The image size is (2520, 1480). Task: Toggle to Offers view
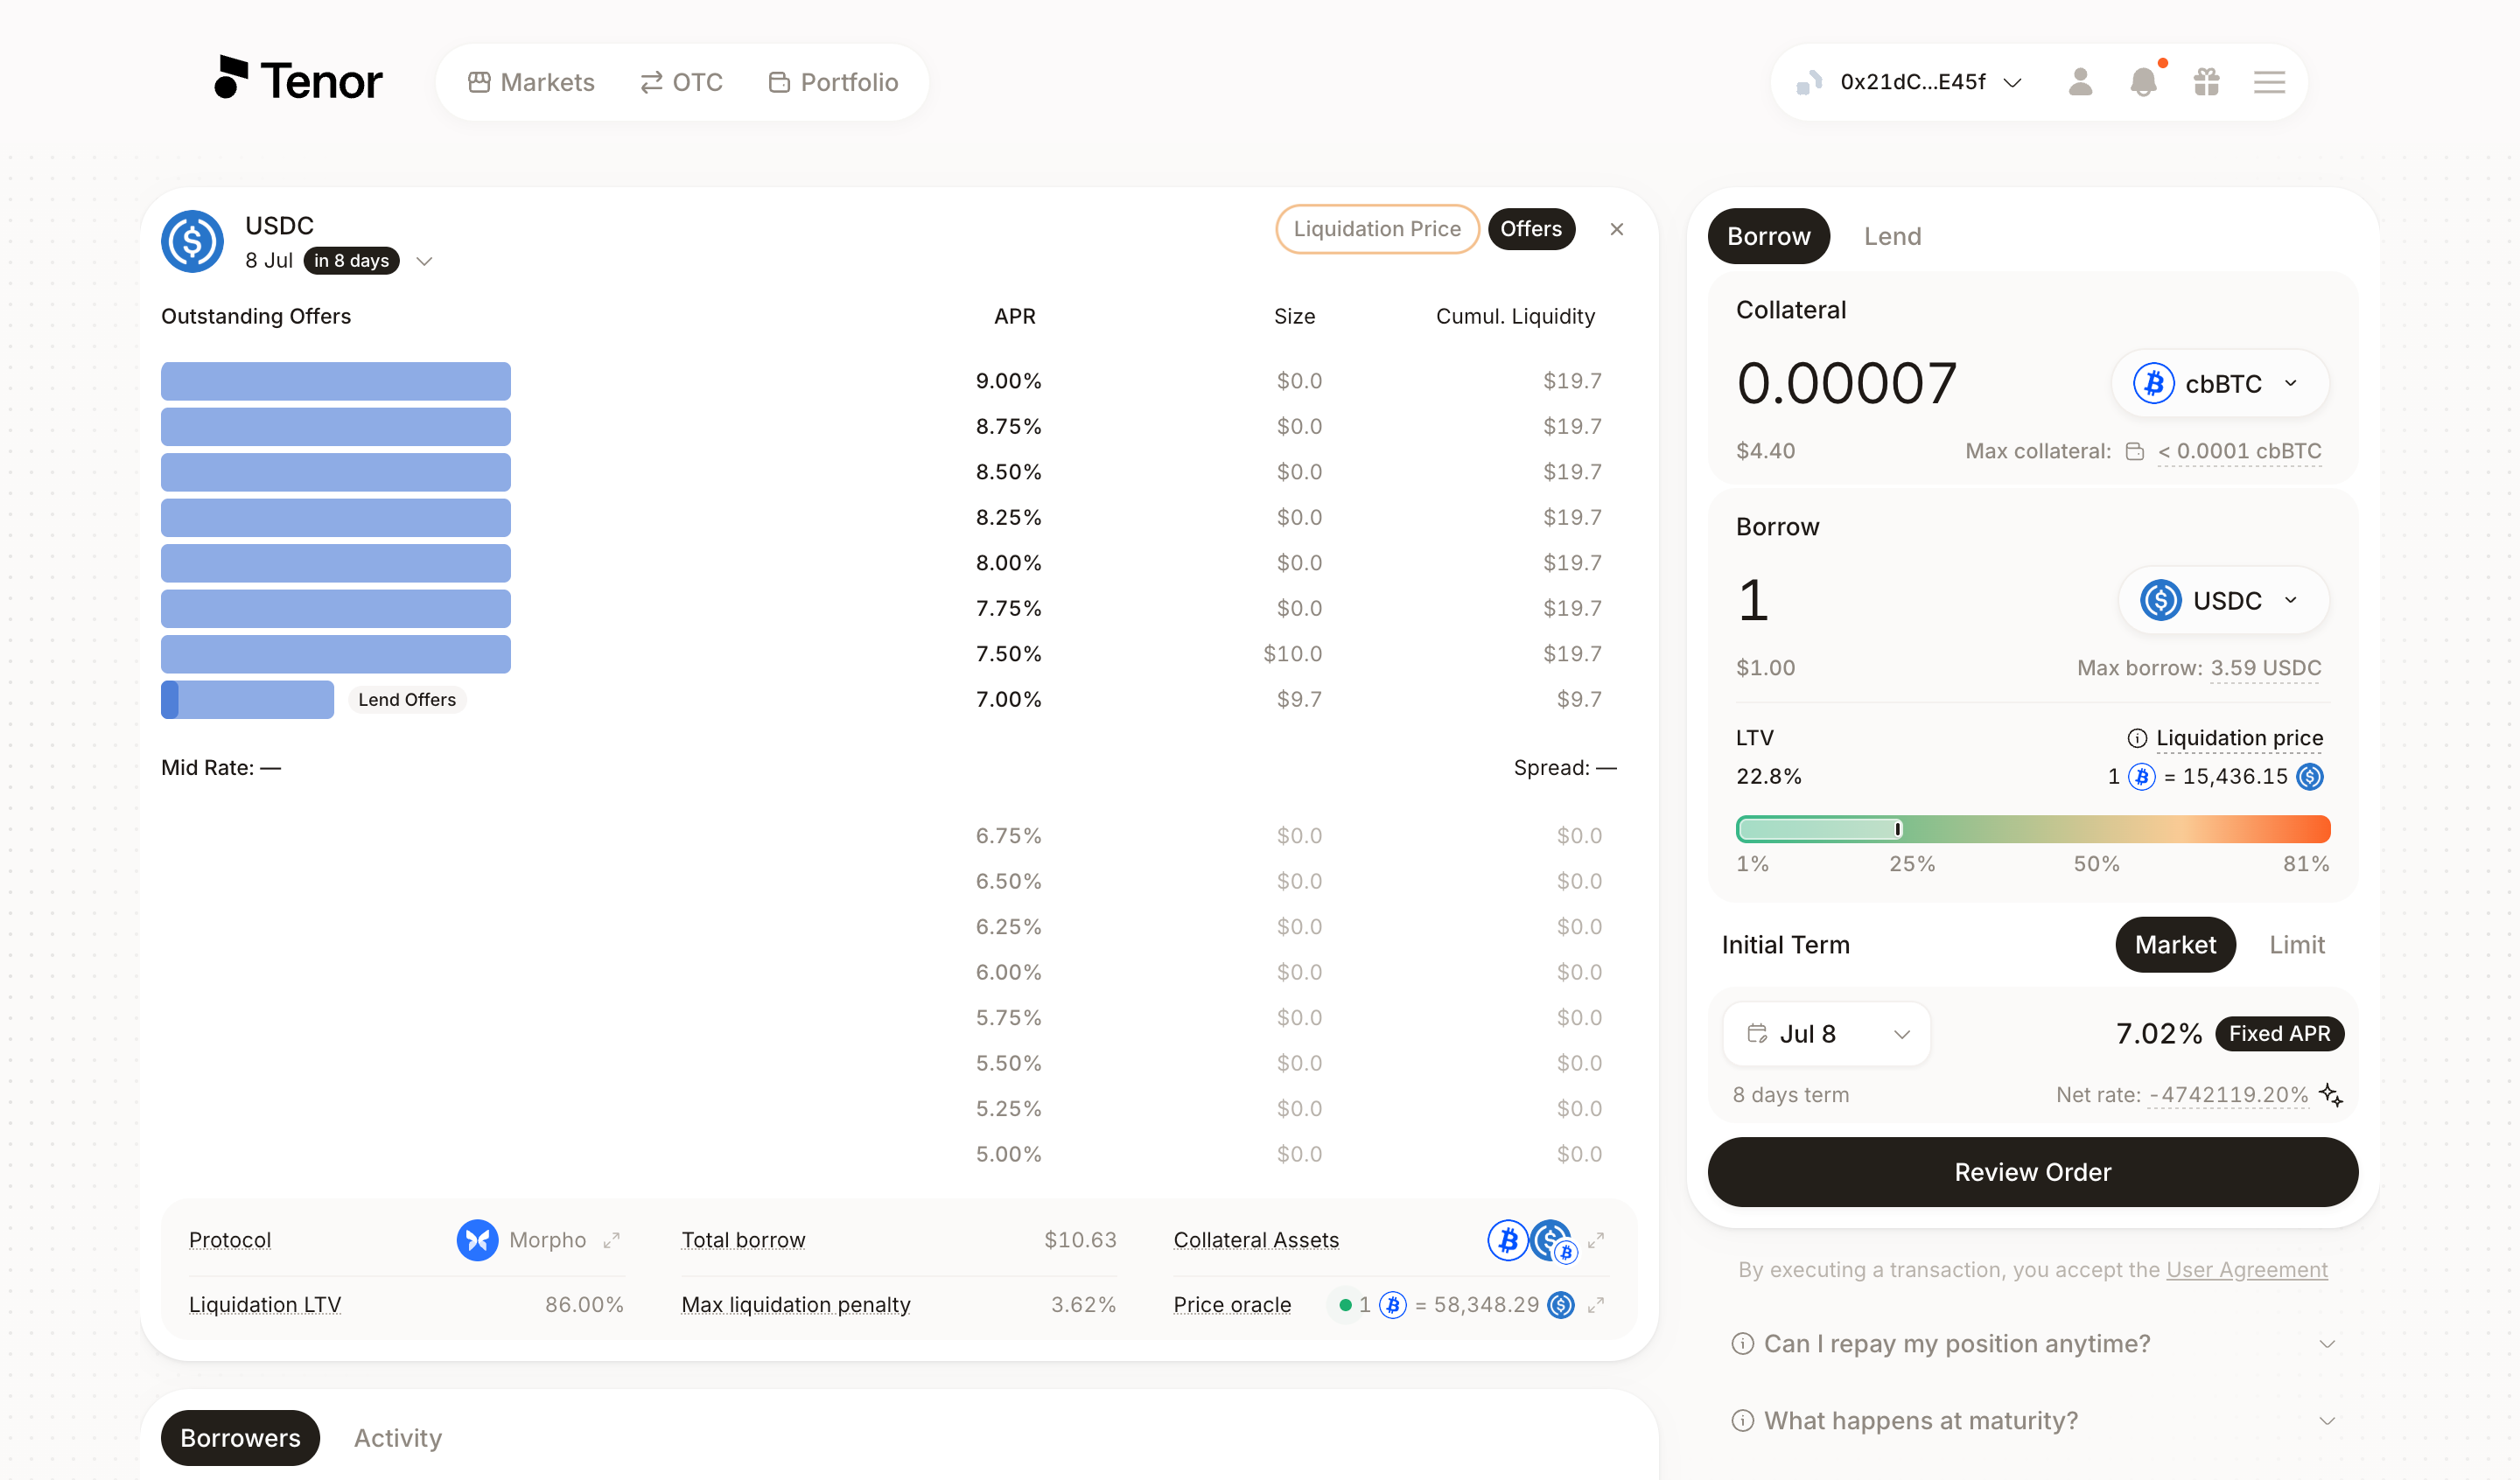[1531, 229]
